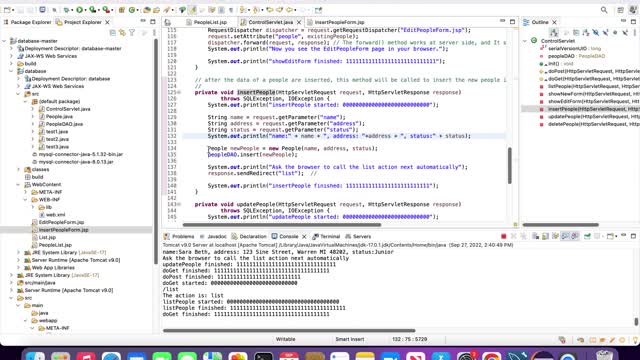Click the green Run toolbar button
640x360 pixels.
[80, 10]
